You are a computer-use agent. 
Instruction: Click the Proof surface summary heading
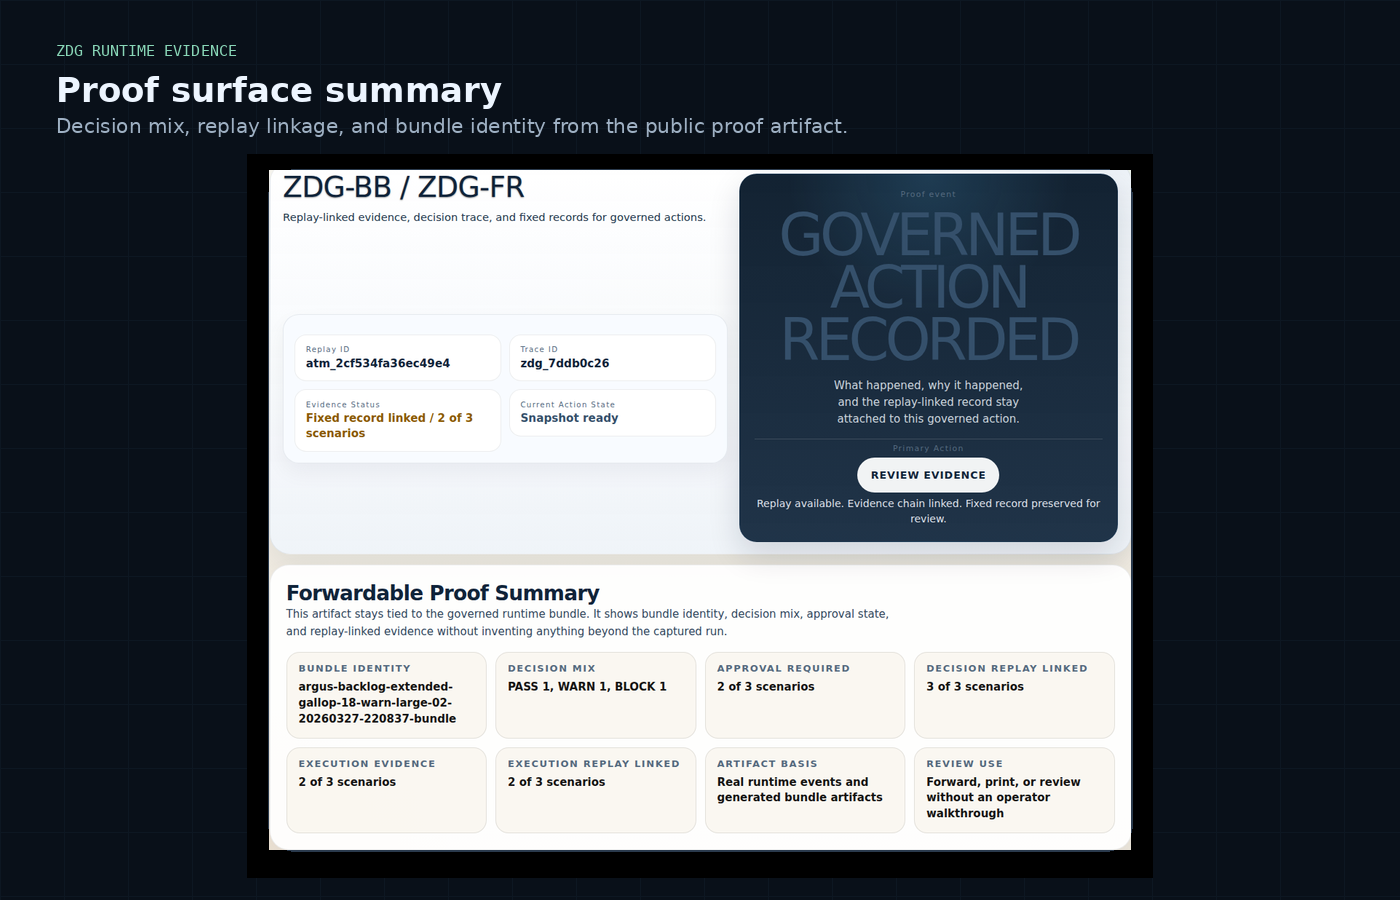click(279, 90)
